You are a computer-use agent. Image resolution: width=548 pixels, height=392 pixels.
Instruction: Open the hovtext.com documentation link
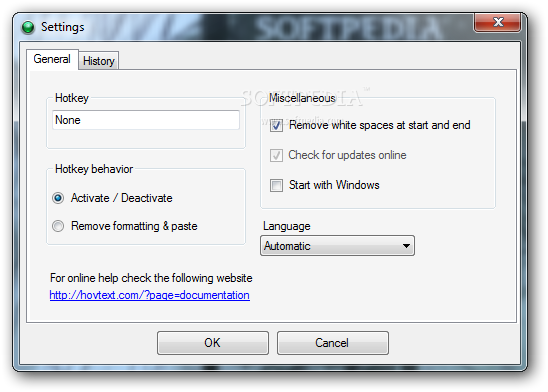pyautogui.click(x=149, y=295)
